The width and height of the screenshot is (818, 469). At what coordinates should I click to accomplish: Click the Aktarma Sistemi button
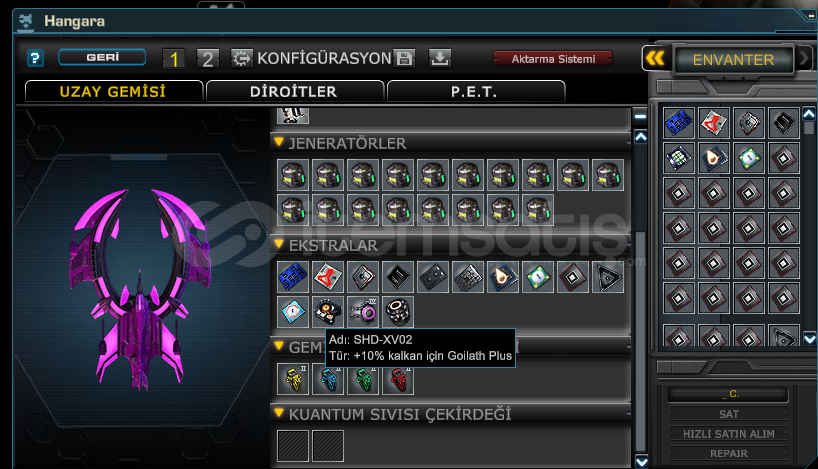tap(553, 59)
